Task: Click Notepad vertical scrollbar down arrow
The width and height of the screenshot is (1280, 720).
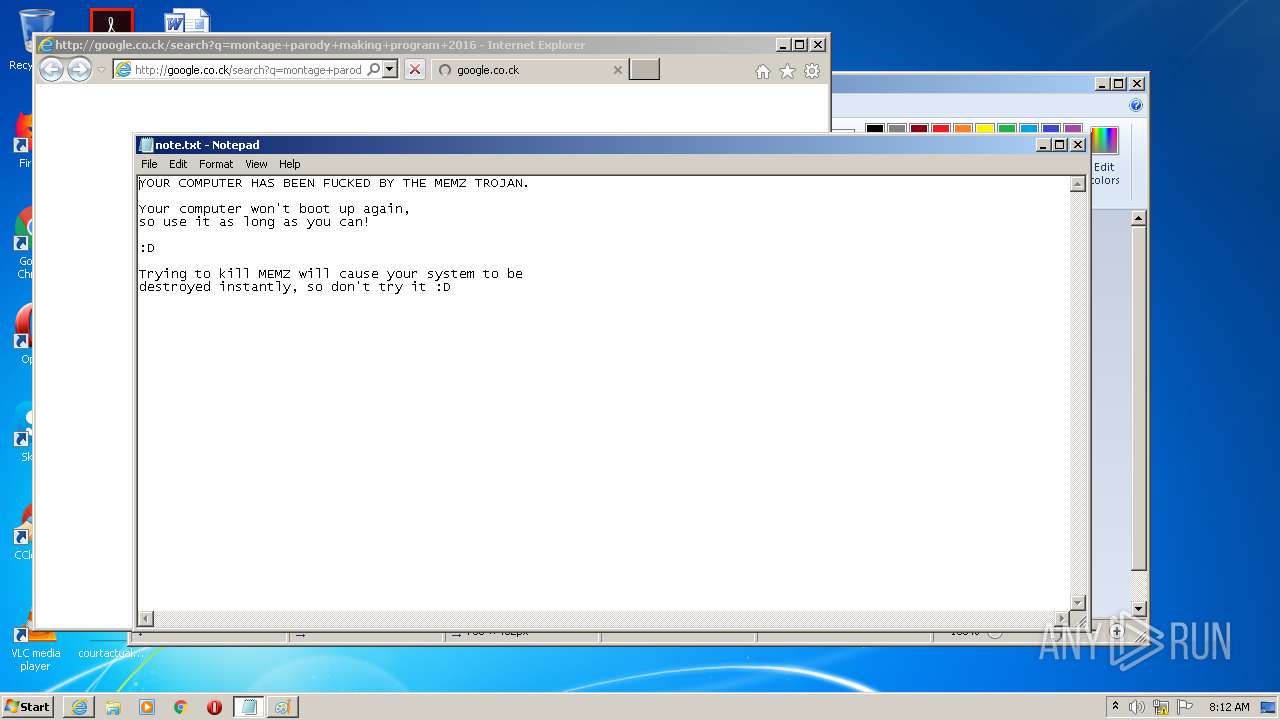Action: click(1078, 603)
